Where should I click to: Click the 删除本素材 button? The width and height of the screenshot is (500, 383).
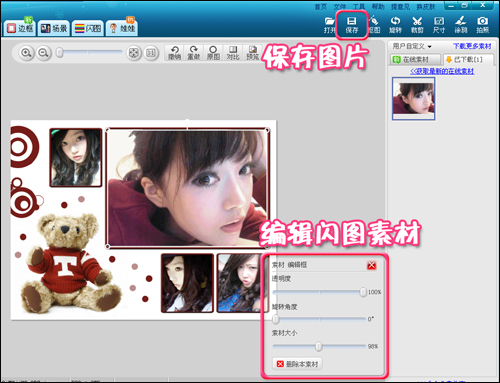(298, 364)
